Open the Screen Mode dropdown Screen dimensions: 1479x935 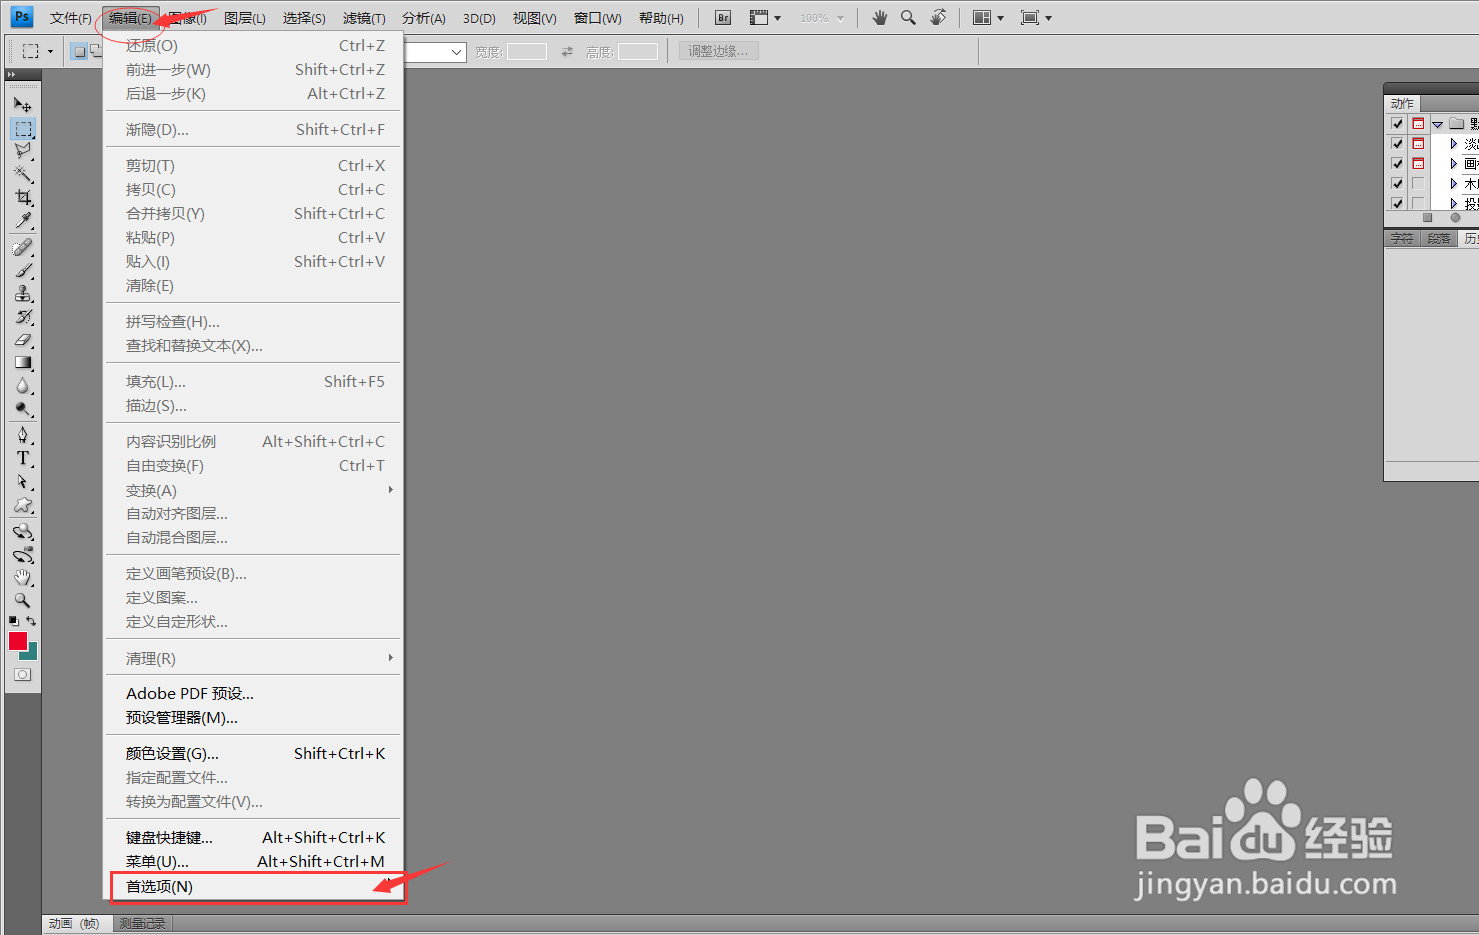coord(1036,18)
